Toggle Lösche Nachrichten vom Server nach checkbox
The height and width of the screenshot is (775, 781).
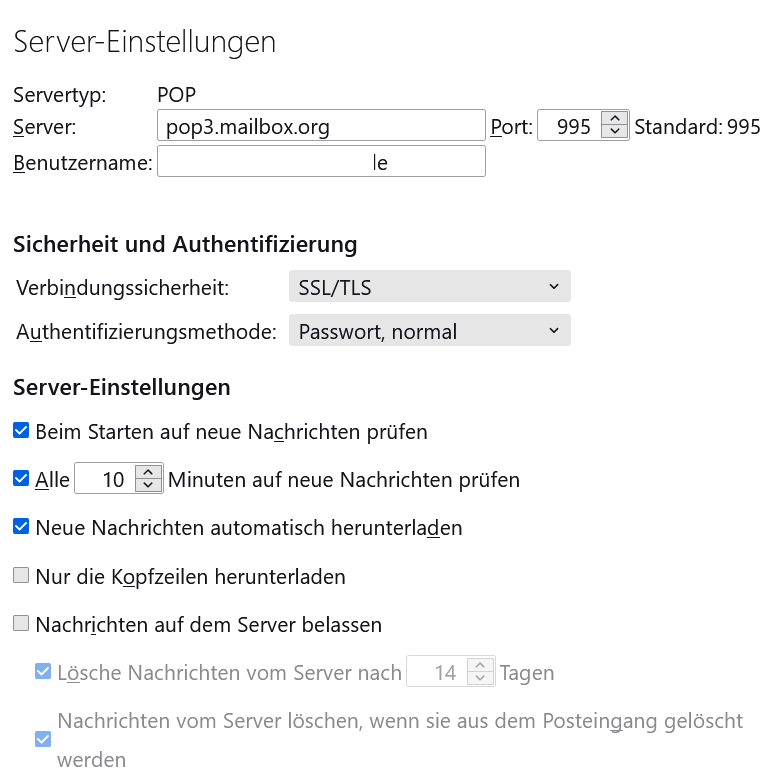[x=43, y=671]
